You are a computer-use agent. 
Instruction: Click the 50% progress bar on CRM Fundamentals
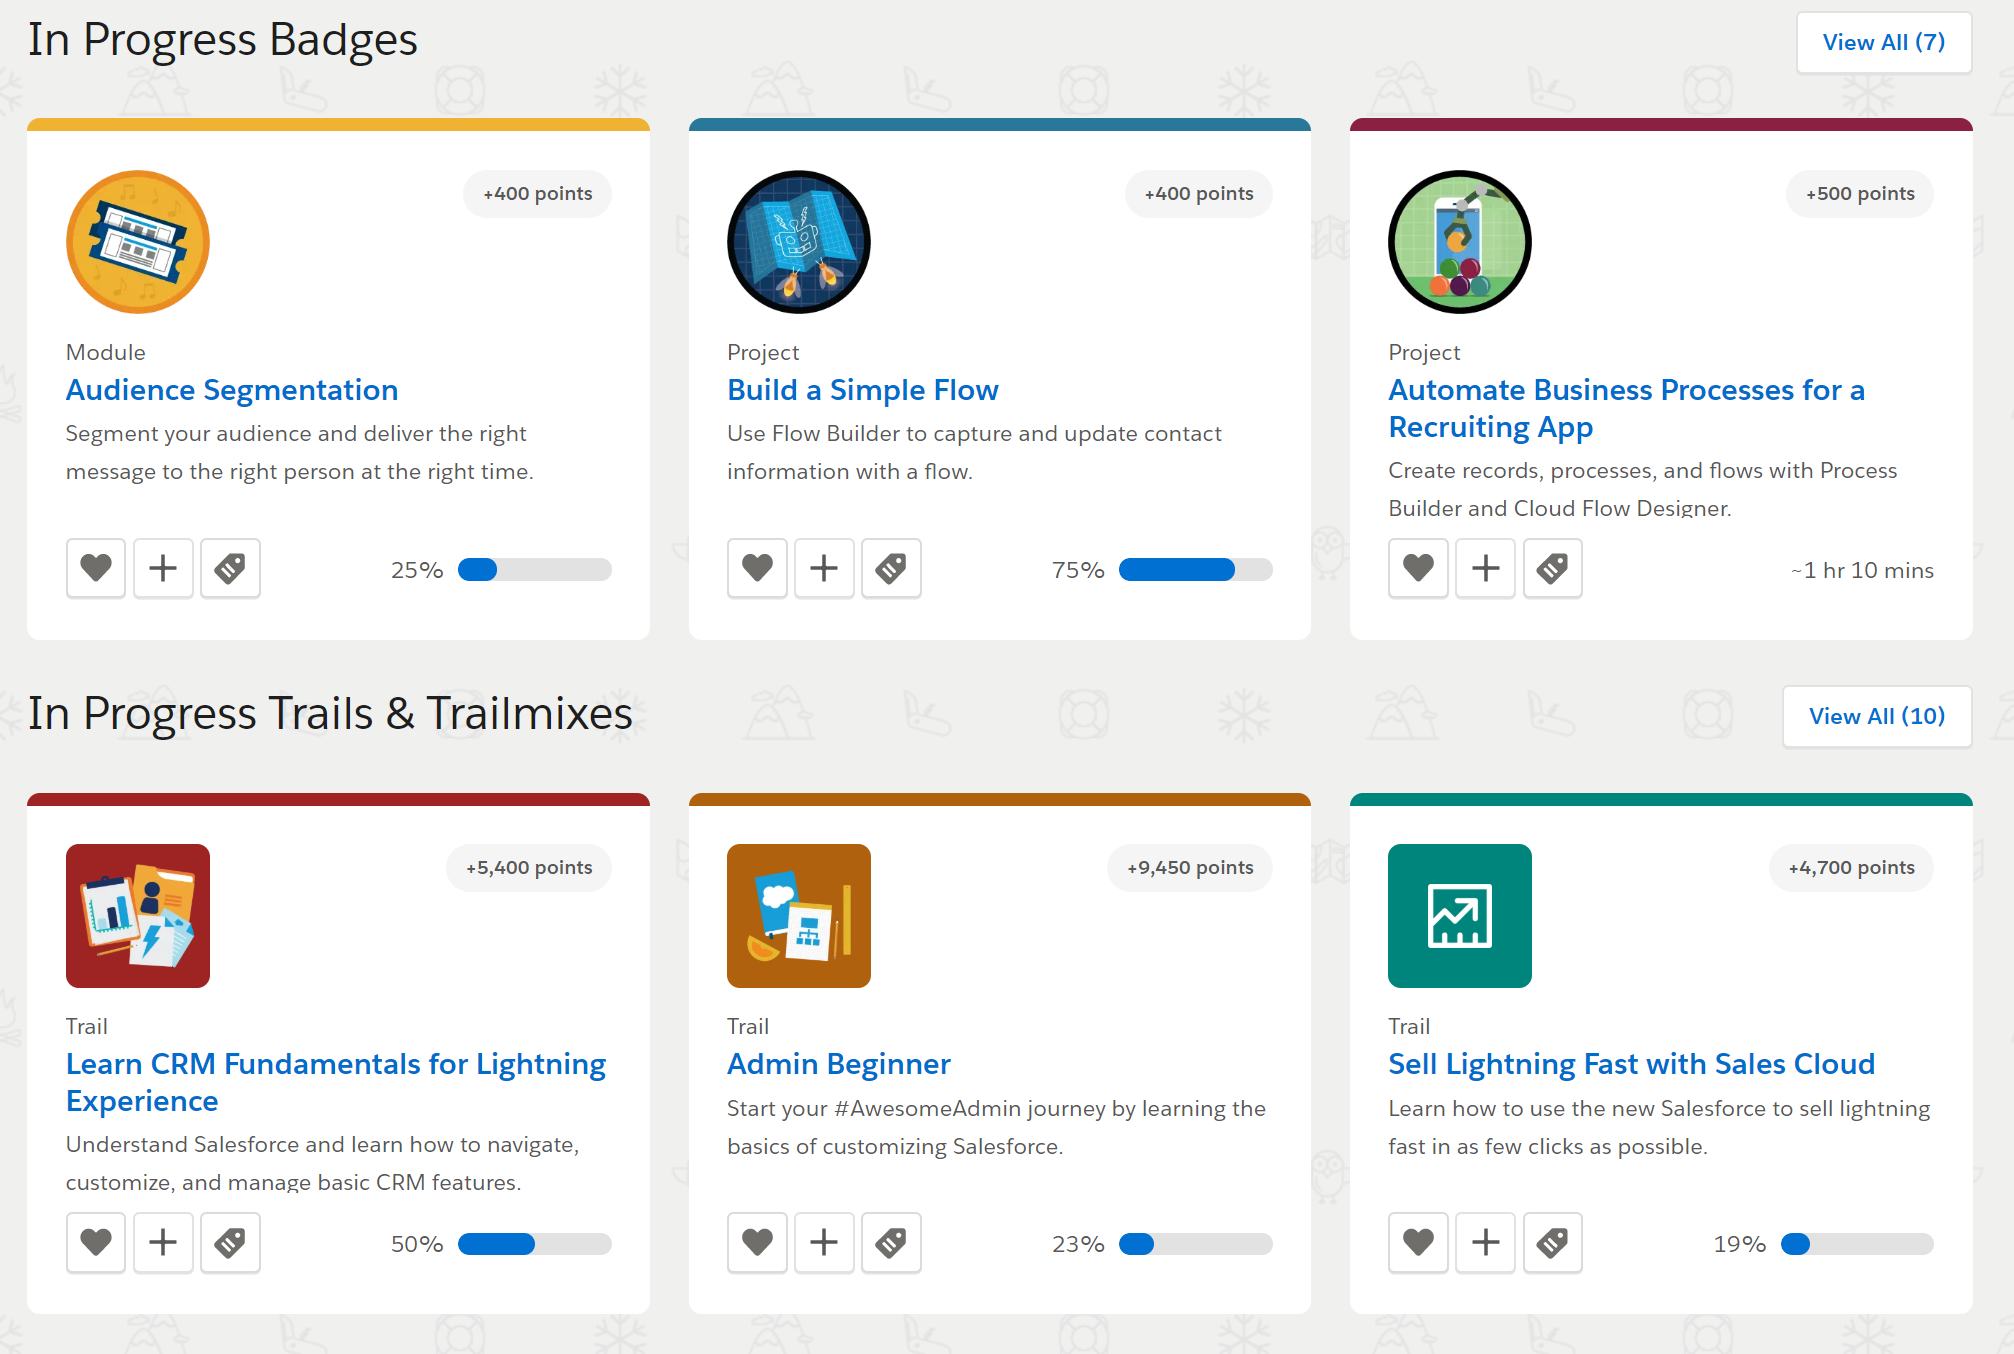(x=535, y=1244)
